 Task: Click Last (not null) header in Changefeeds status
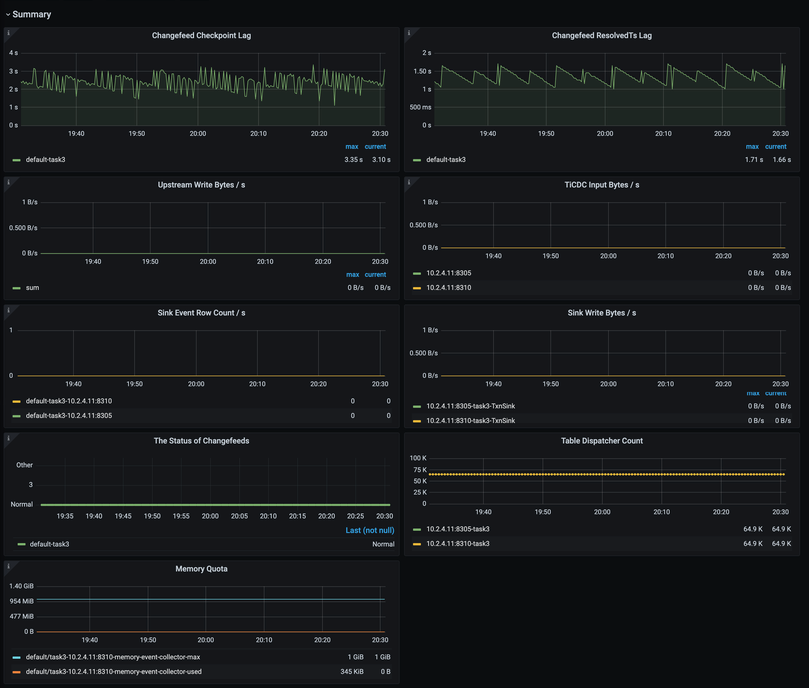(x=369, y=531)
